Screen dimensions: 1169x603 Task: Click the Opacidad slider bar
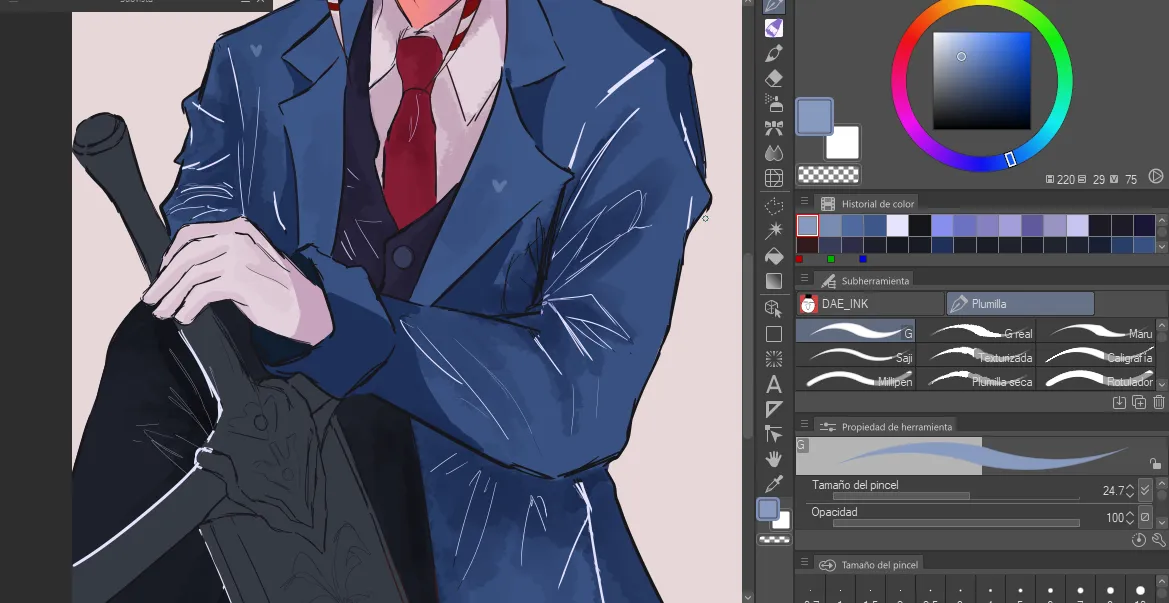coord(956,523)
